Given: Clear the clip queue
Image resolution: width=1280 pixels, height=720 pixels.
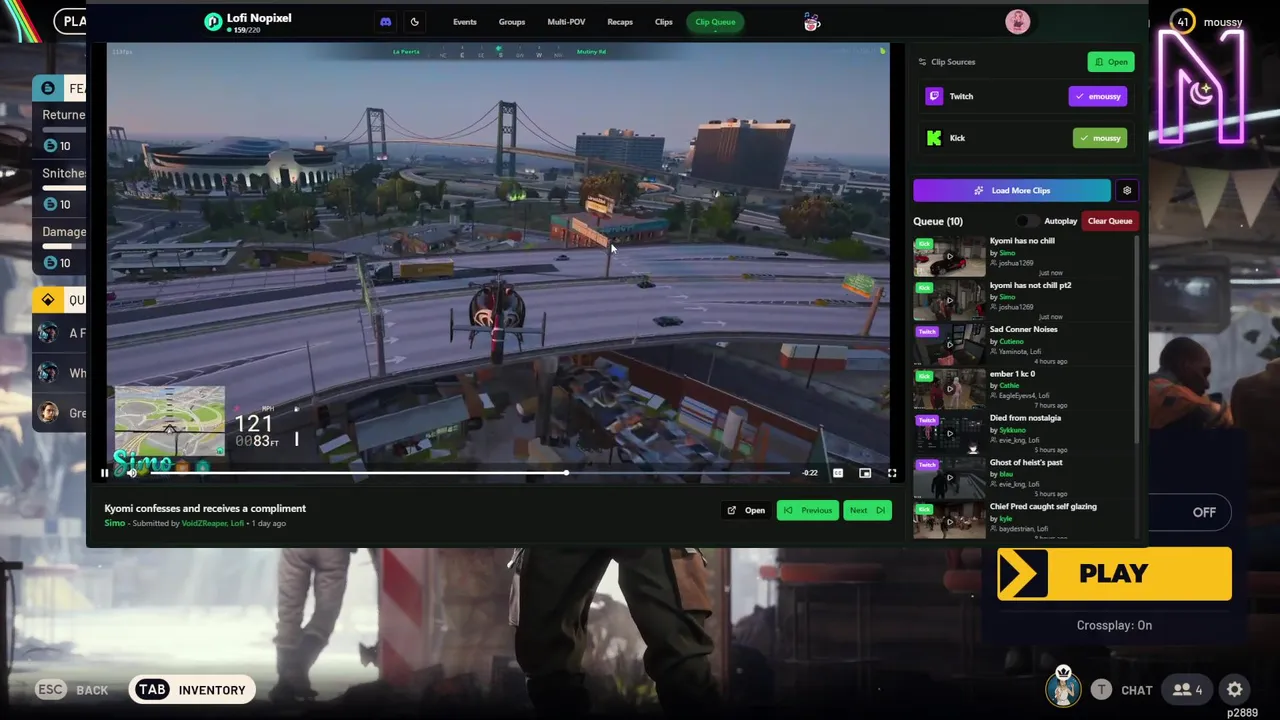Looking at the screenshot, I should pyautogui.click(x=1110, y=221).
